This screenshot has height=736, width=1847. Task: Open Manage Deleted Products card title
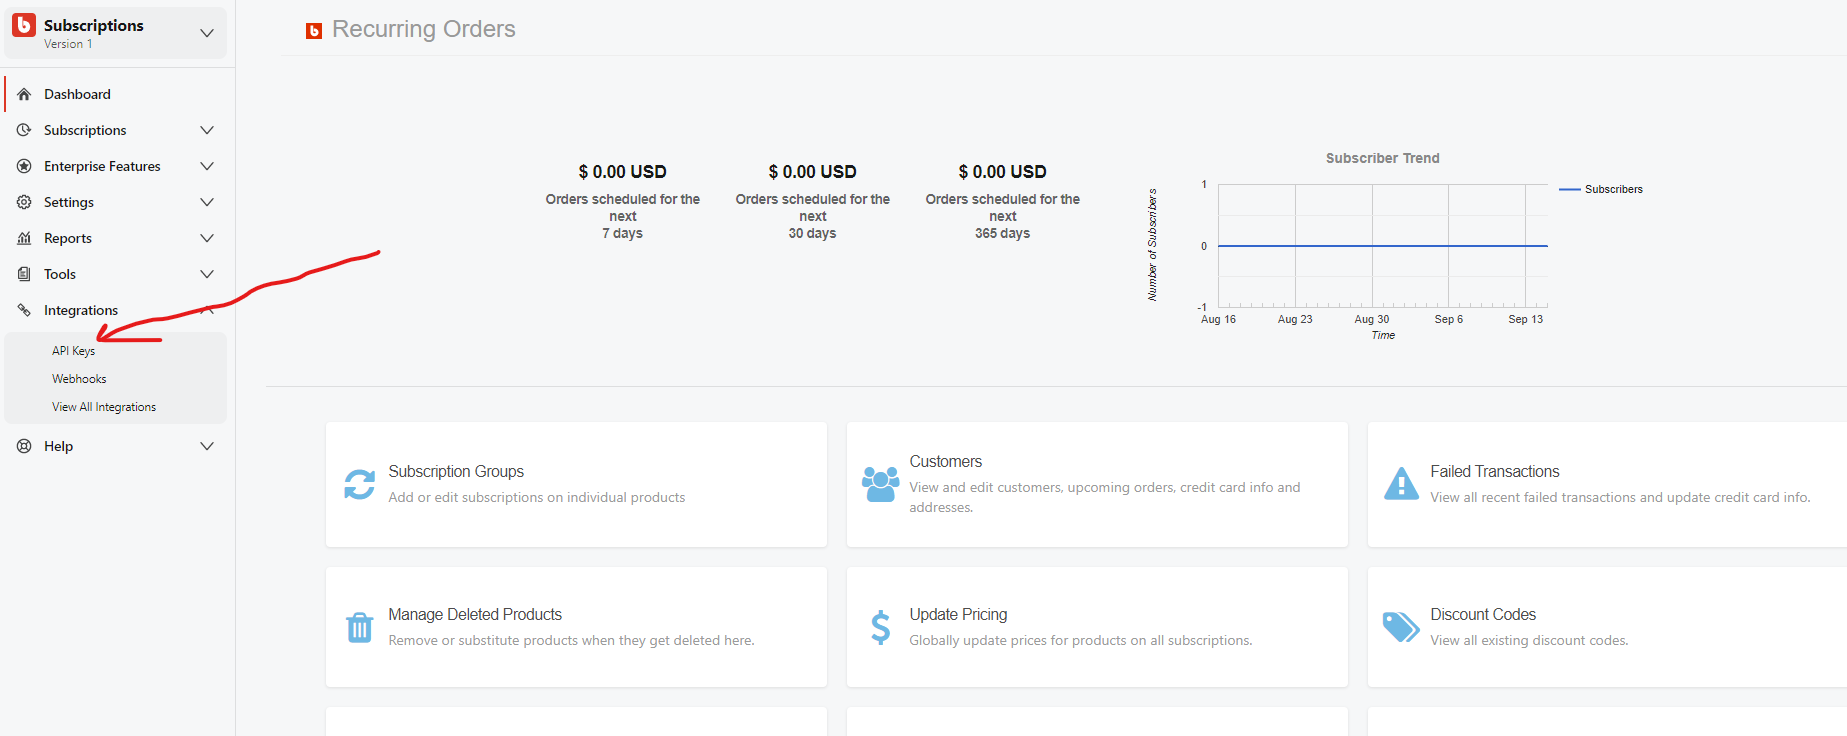pos(475,614)
